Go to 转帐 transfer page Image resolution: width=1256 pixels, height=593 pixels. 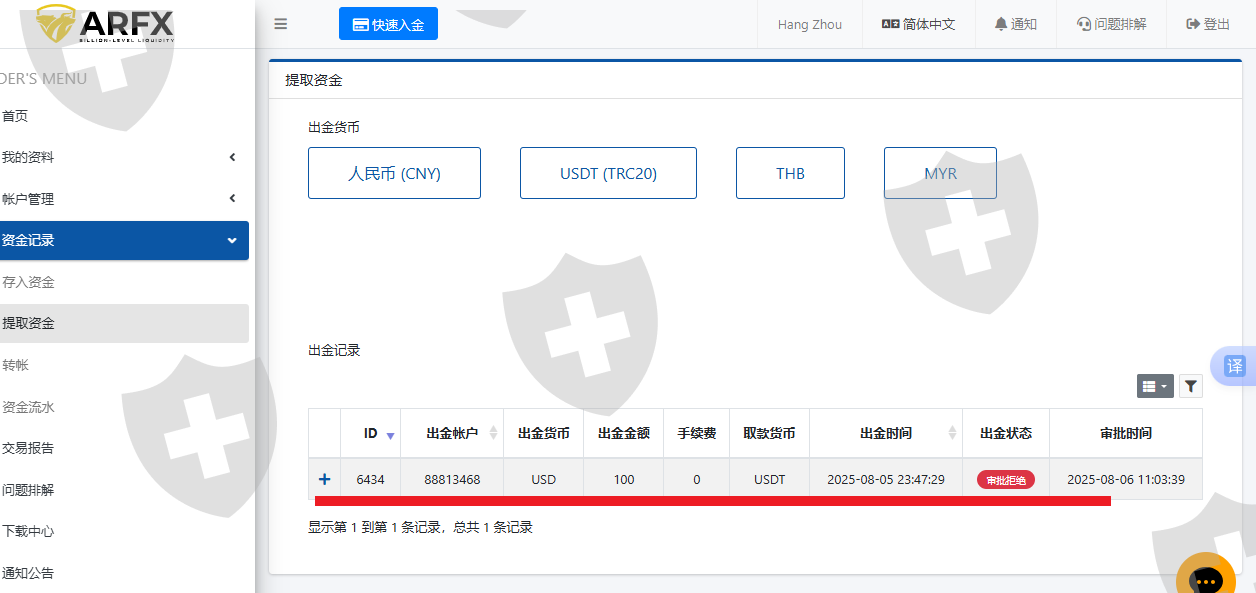point(16,365)
